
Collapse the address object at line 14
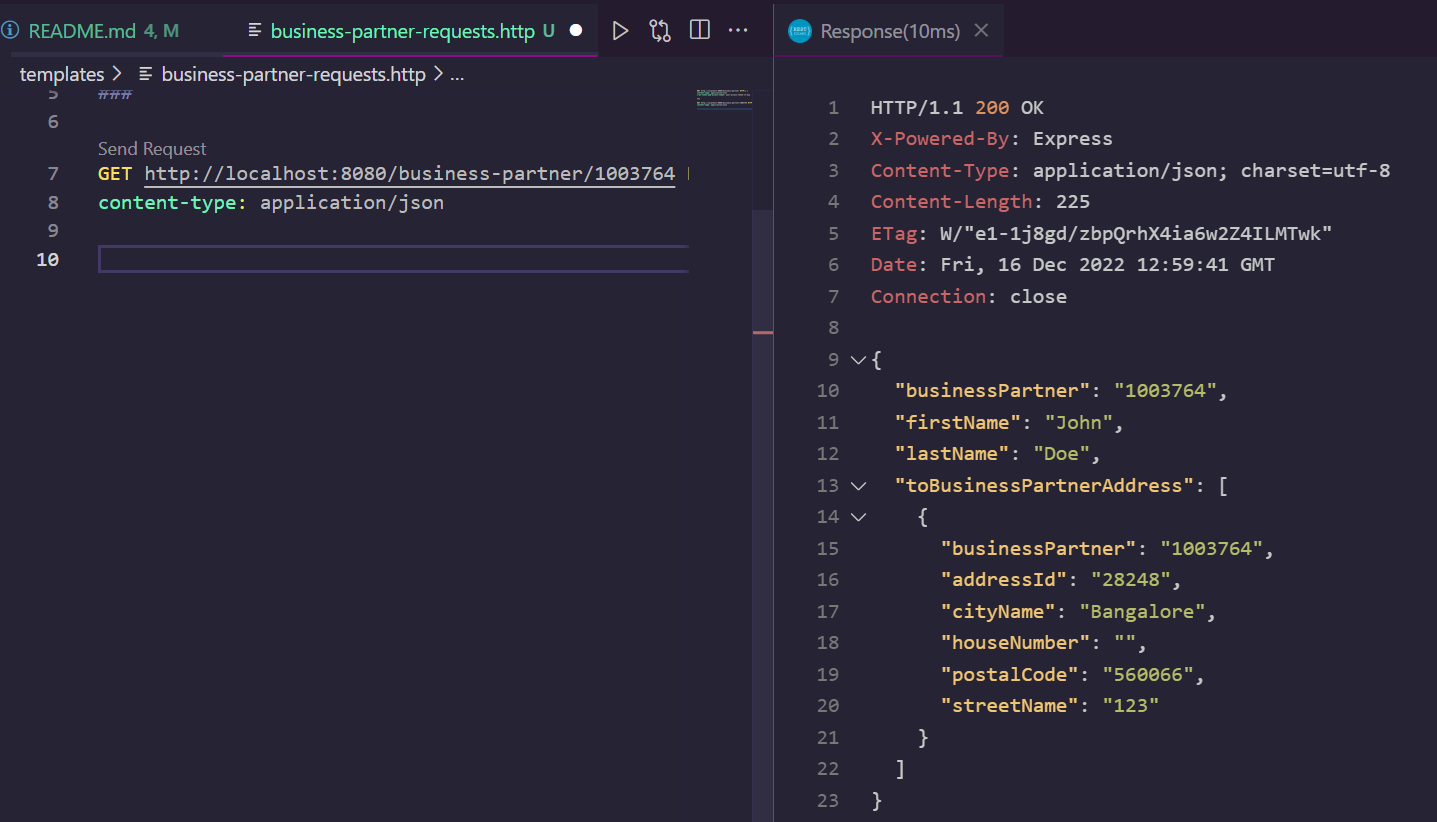857,517
